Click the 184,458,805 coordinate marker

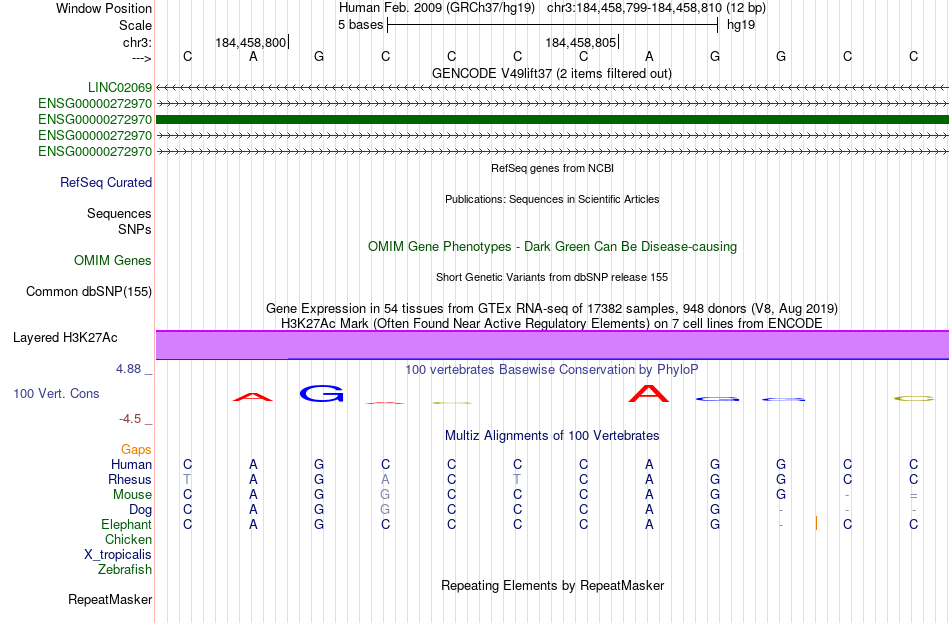580,42
